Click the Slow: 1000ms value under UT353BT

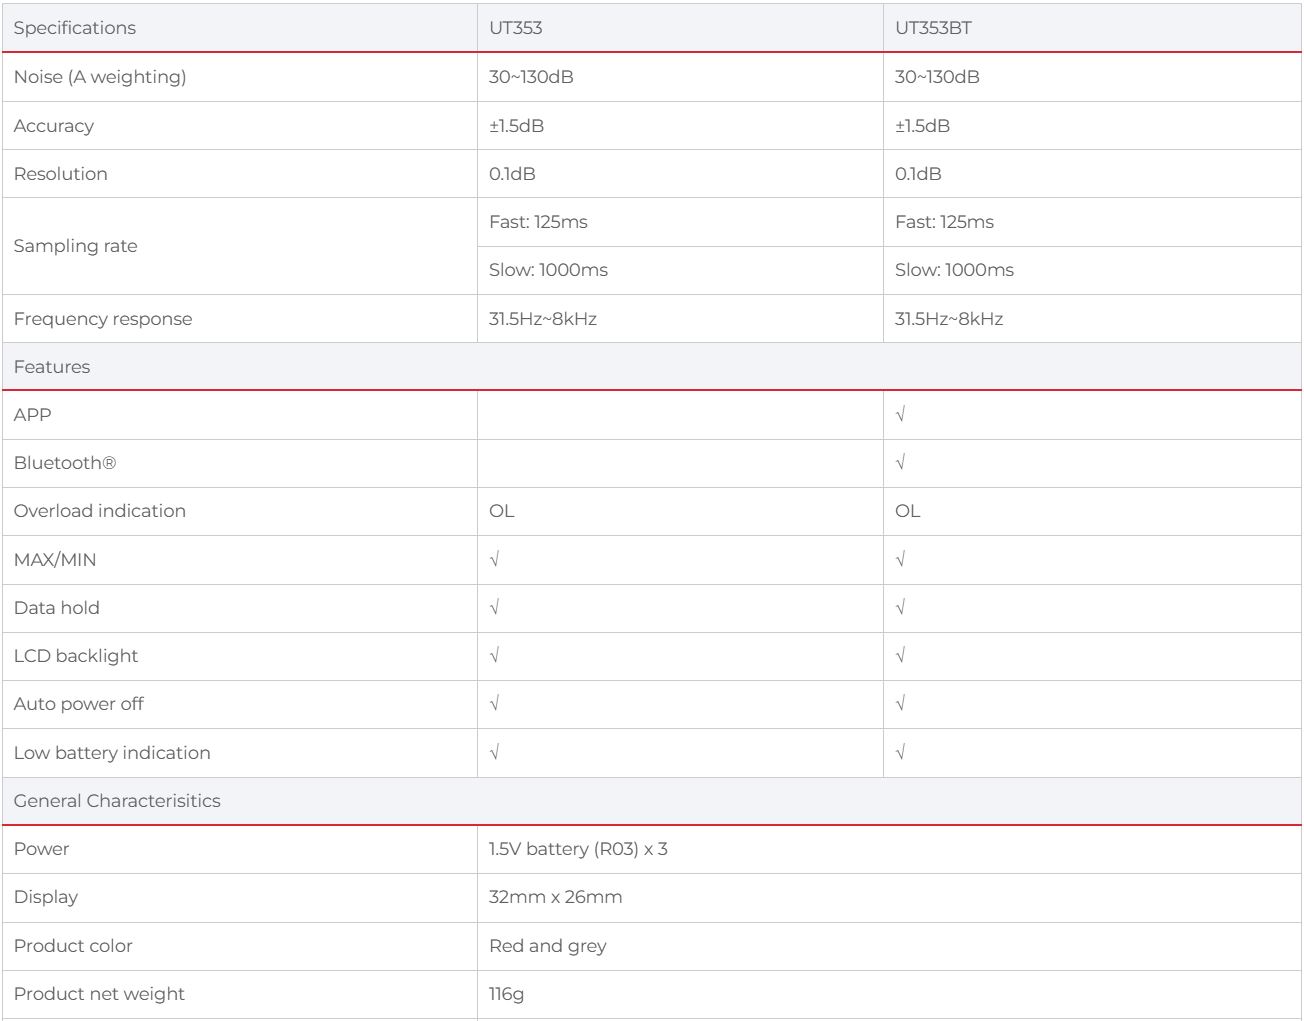point(954,270)
